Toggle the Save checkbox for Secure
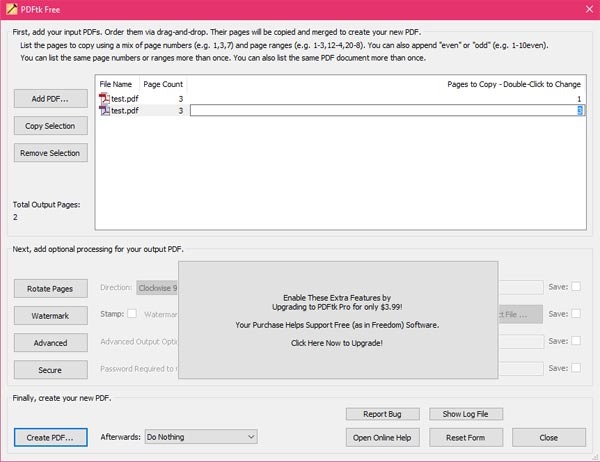This screenshot has height=462, width=600. 576,368
